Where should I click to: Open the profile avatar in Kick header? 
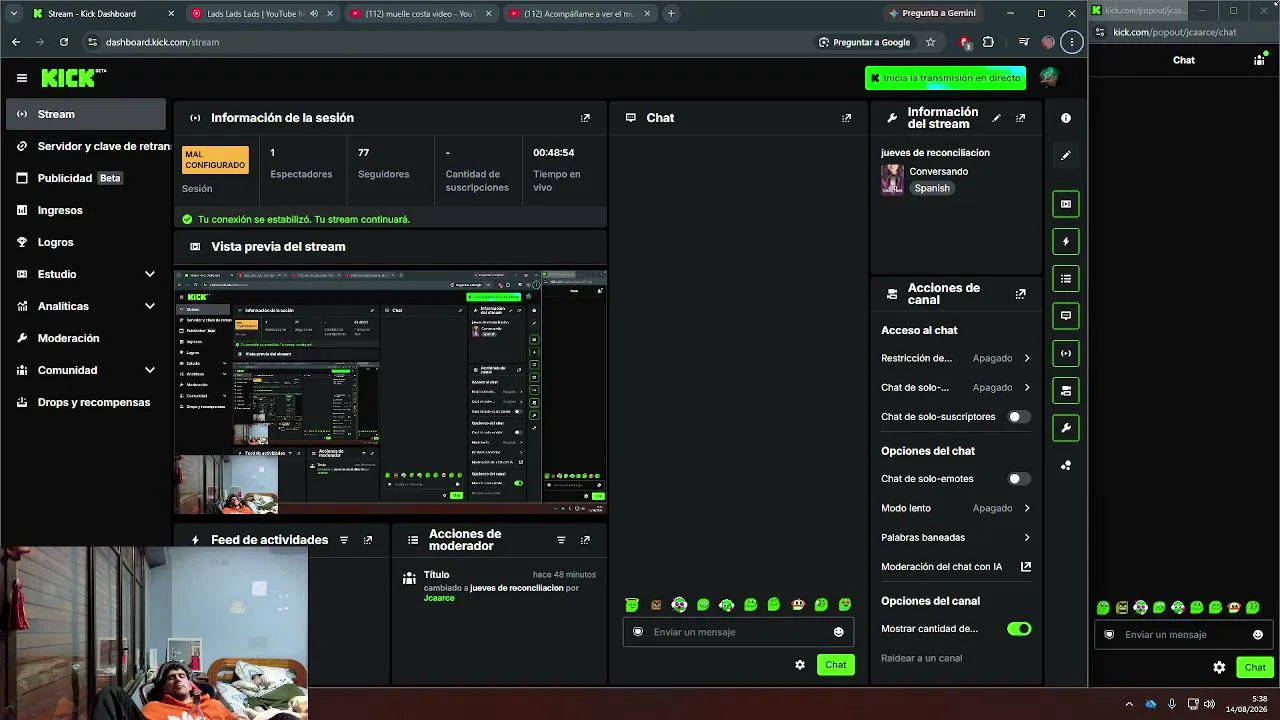pos(1048,77)
